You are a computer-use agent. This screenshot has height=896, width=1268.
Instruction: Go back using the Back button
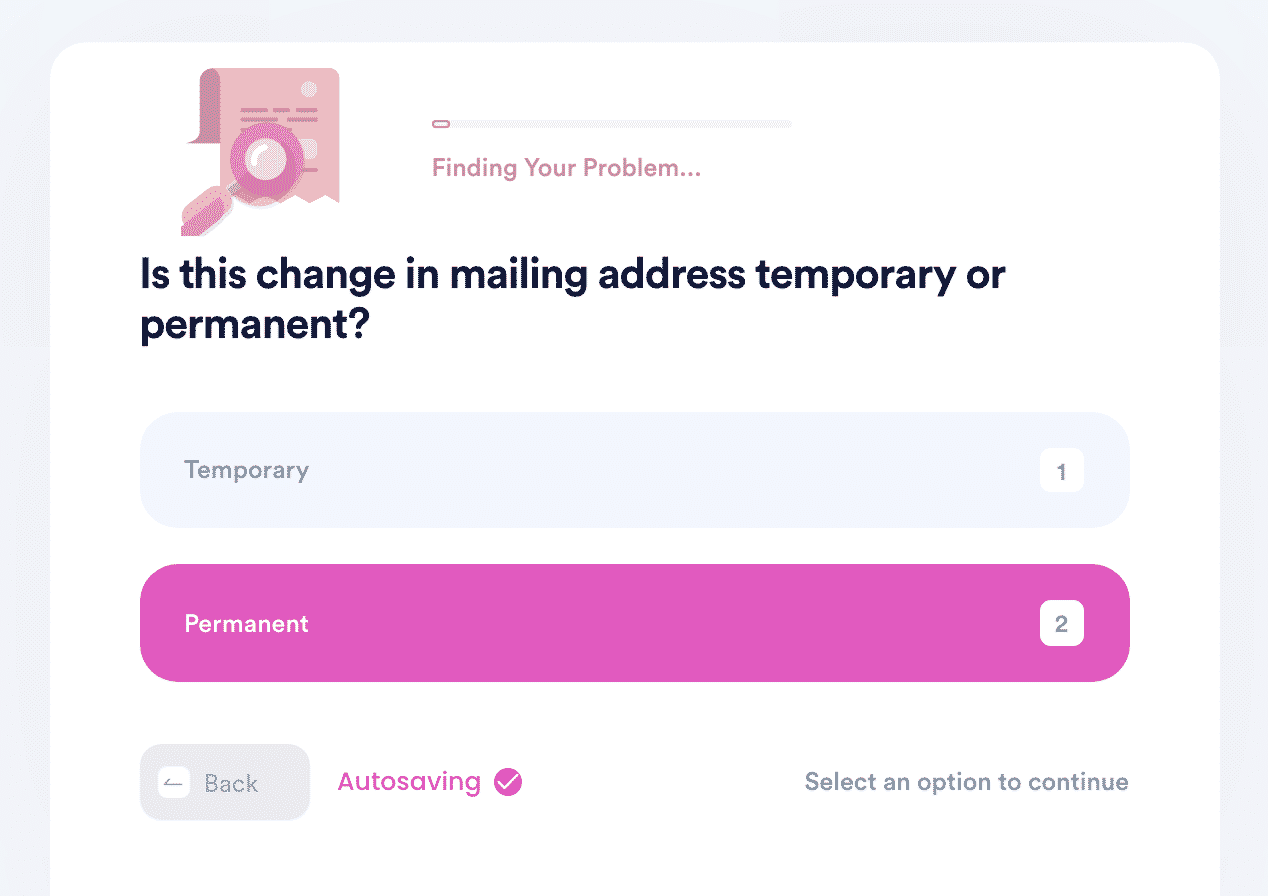pos(225,782)
